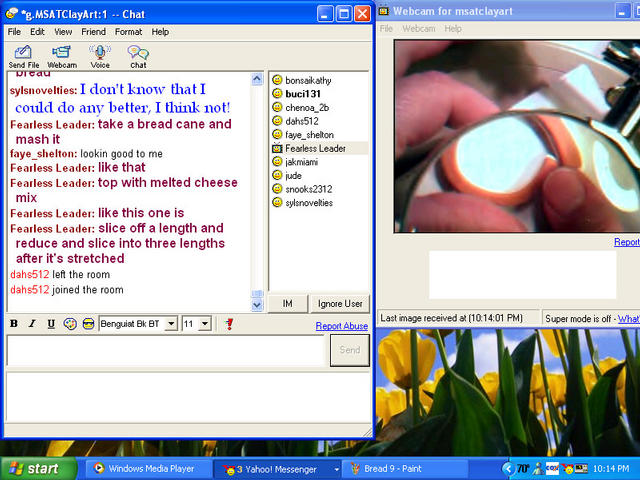
Task: Open the Webcam menu in webcam window
Action: pyautogui.click(x=419, y=29)
